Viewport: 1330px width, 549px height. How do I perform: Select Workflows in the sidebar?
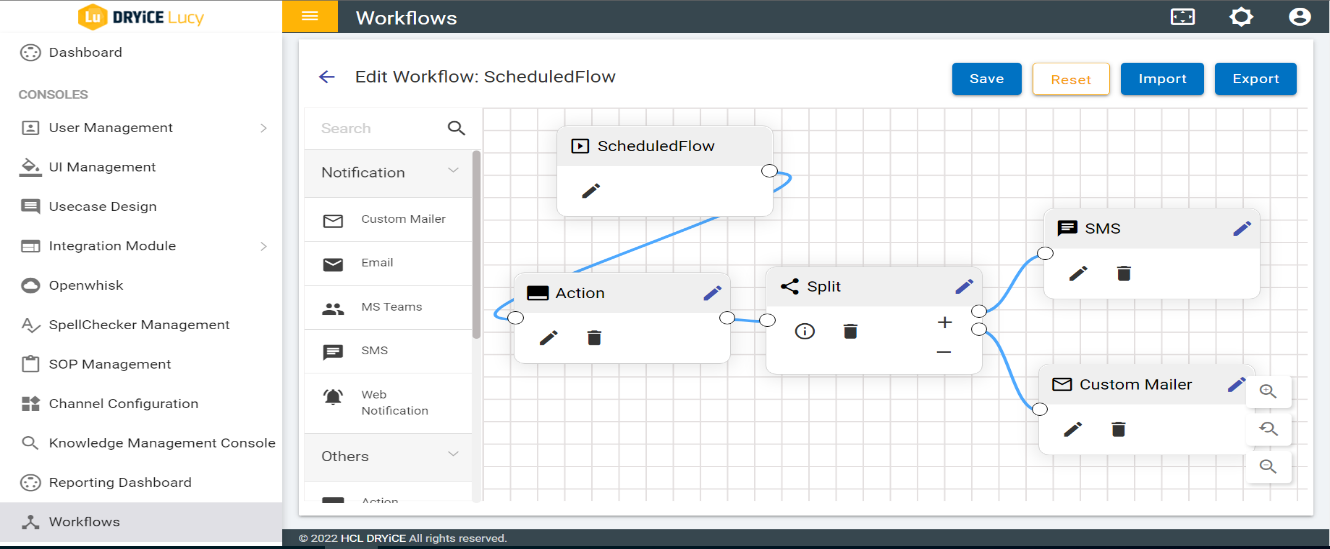tap(141, 522)
